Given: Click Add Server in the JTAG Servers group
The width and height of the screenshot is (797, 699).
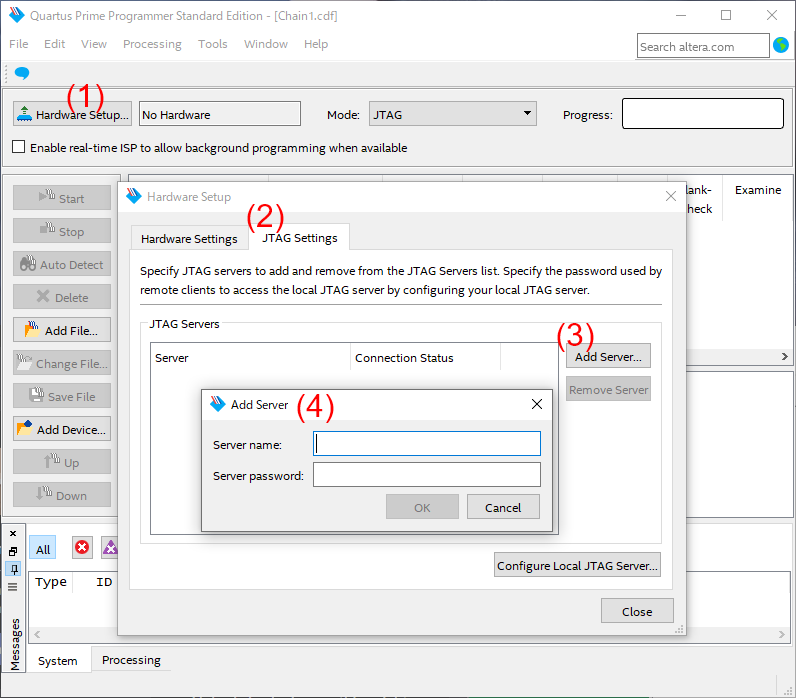Looking at the screenshot, I should 608,356.
